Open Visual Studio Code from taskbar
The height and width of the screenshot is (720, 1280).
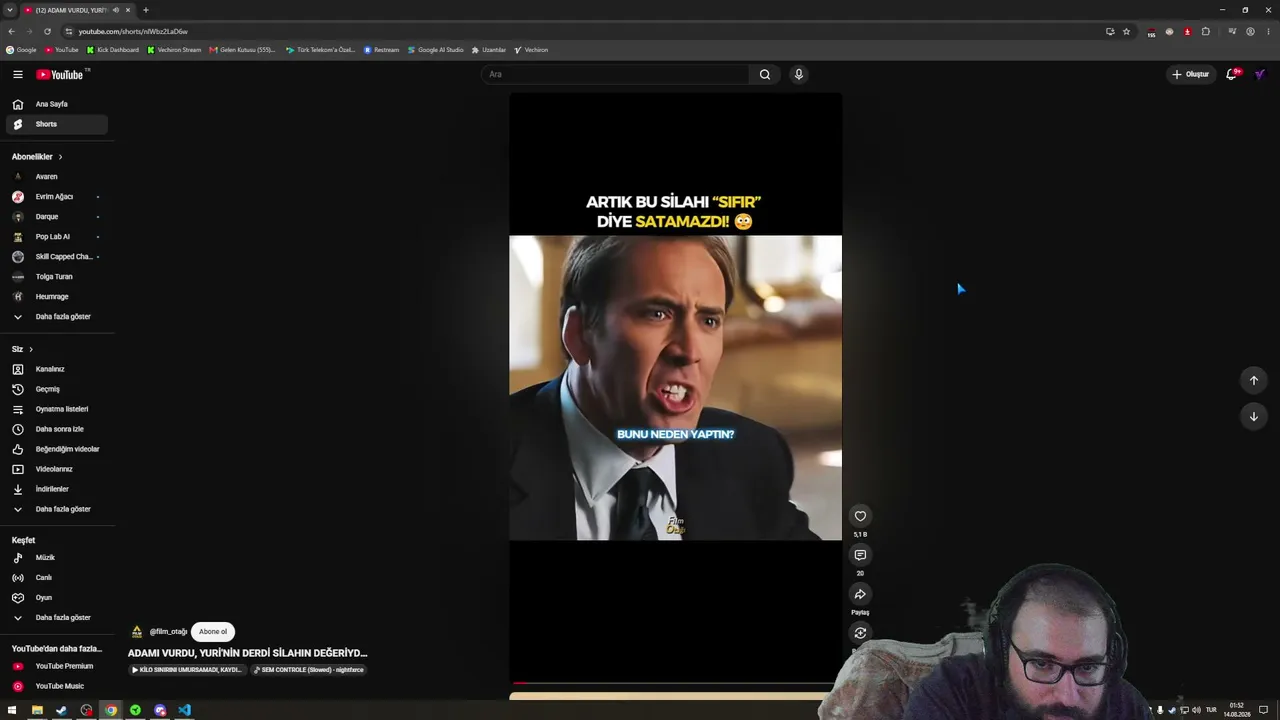185,710
